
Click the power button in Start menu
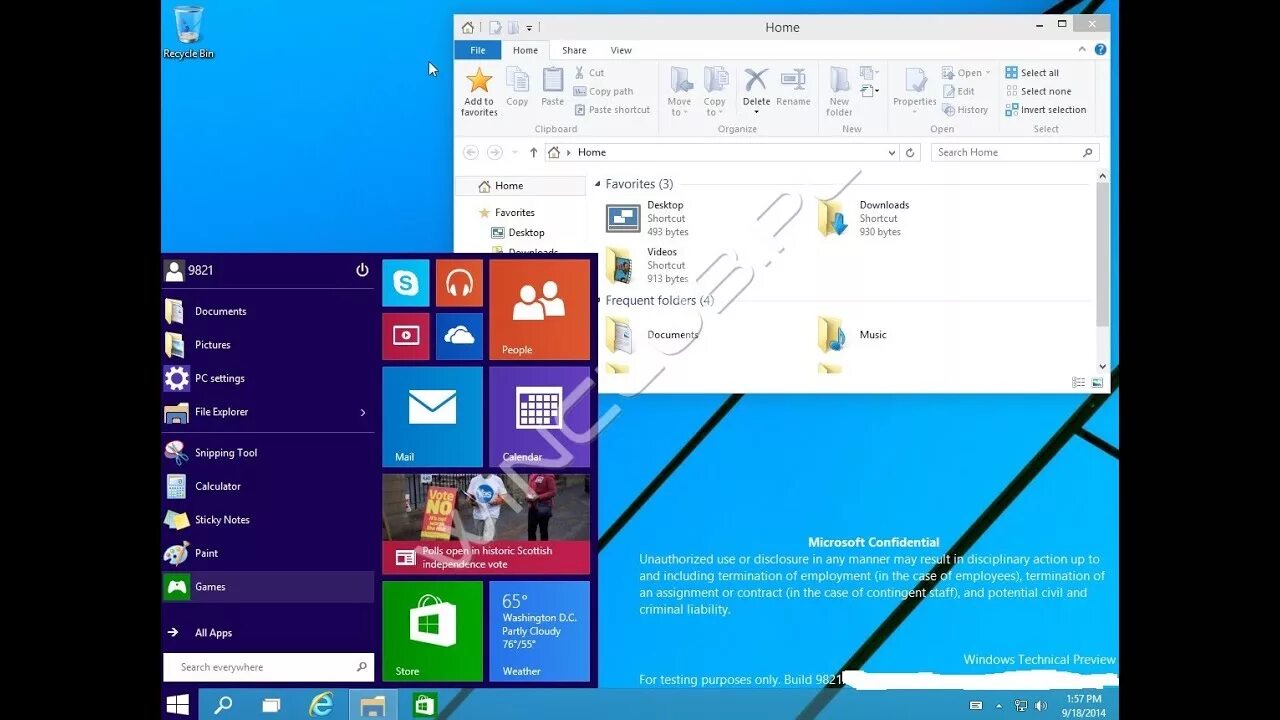point(362,270)
